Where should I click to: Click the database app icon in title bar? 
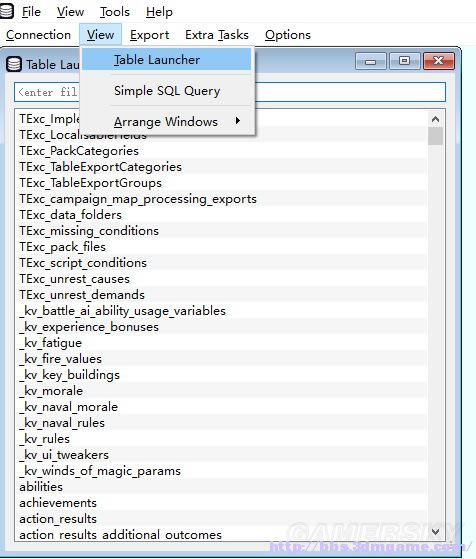pos(6,10)
